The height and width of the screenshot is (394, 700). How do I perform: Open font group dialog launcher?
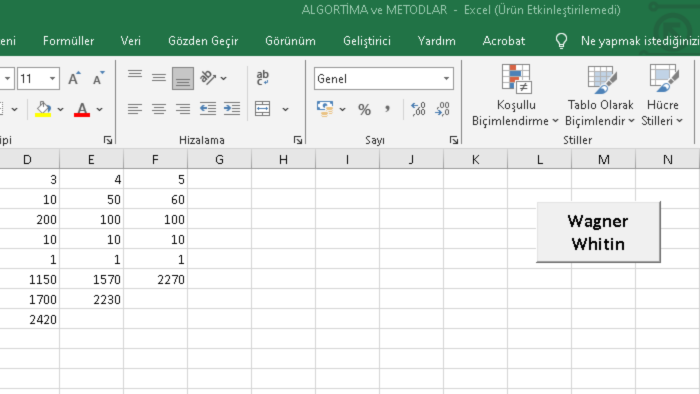click(108, 141)
